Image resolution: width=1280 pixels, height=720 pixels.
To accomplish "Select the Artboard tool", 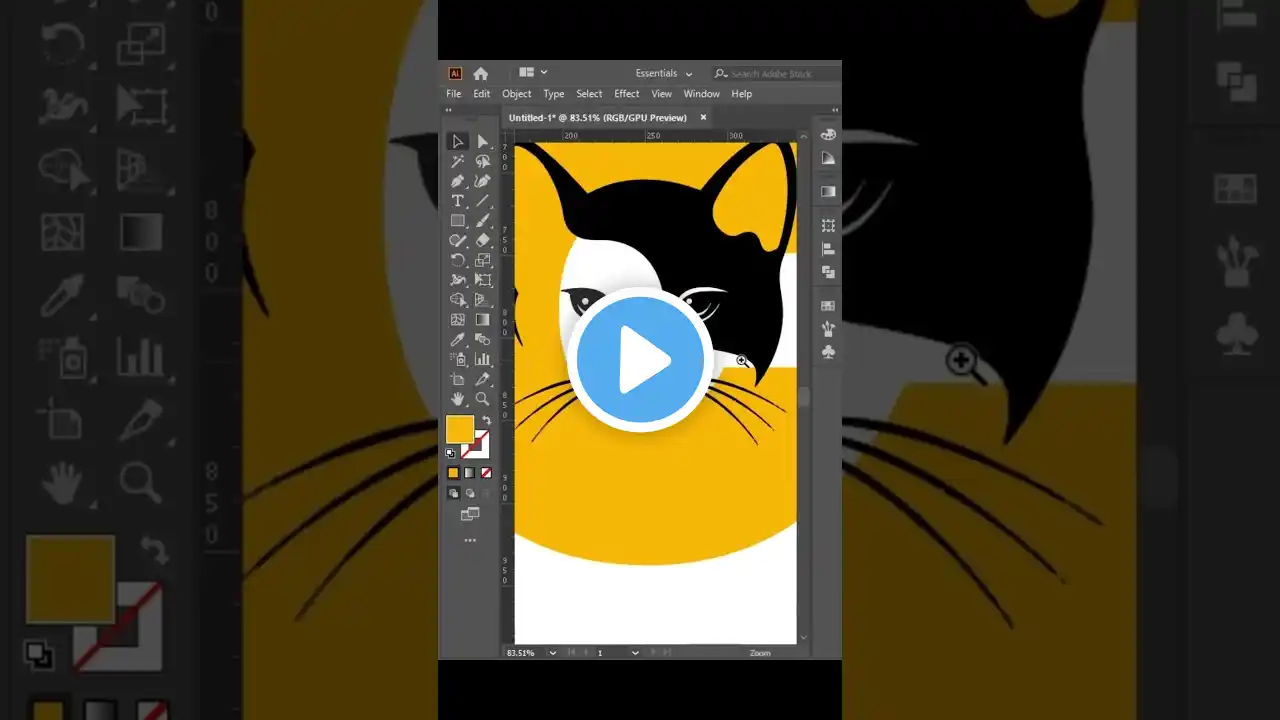I will click(x=458, y=379).
